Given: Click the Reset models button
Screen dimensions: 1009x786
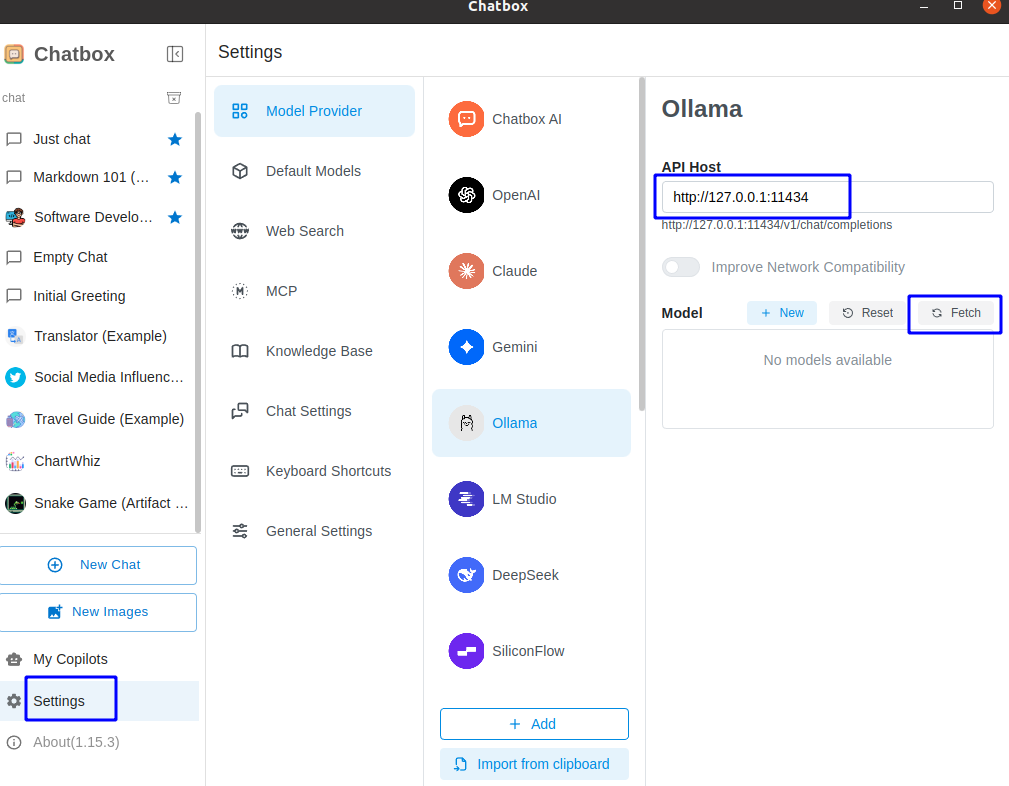Looking at the screenshot, I should (867, 313).
